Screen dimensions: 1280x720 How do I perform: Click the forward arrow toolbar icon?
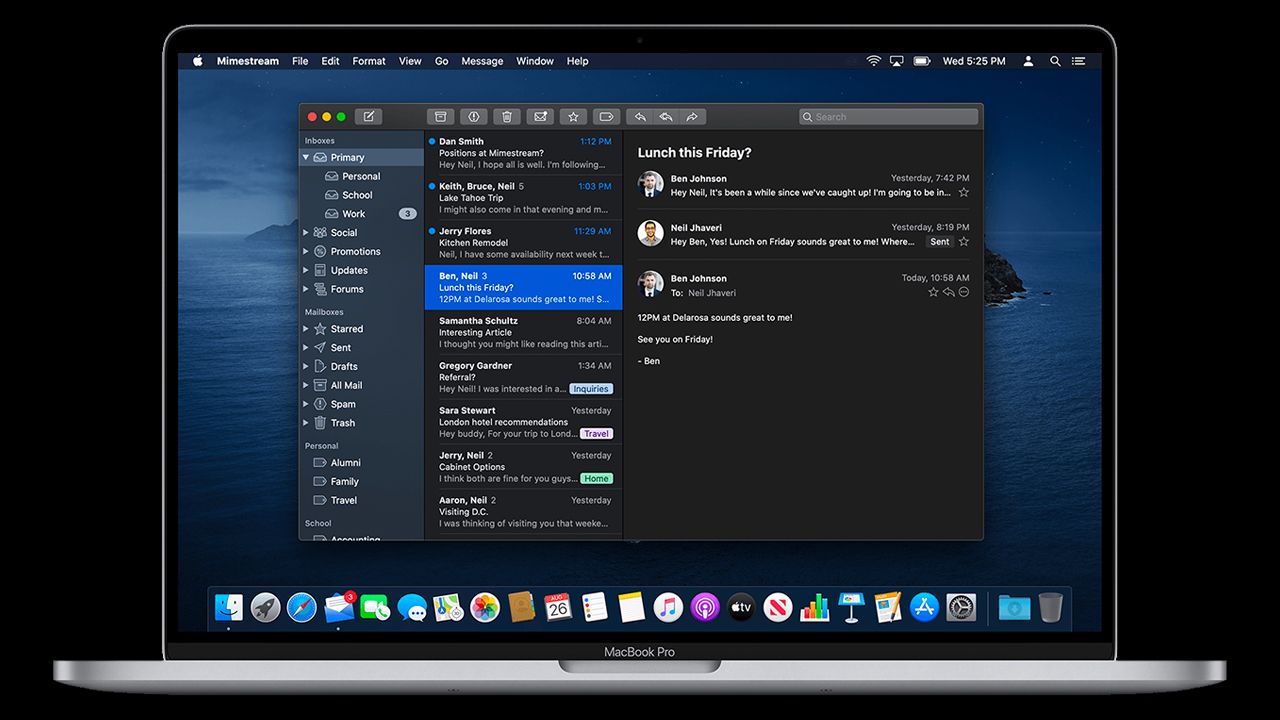click(x=692, y=117)
